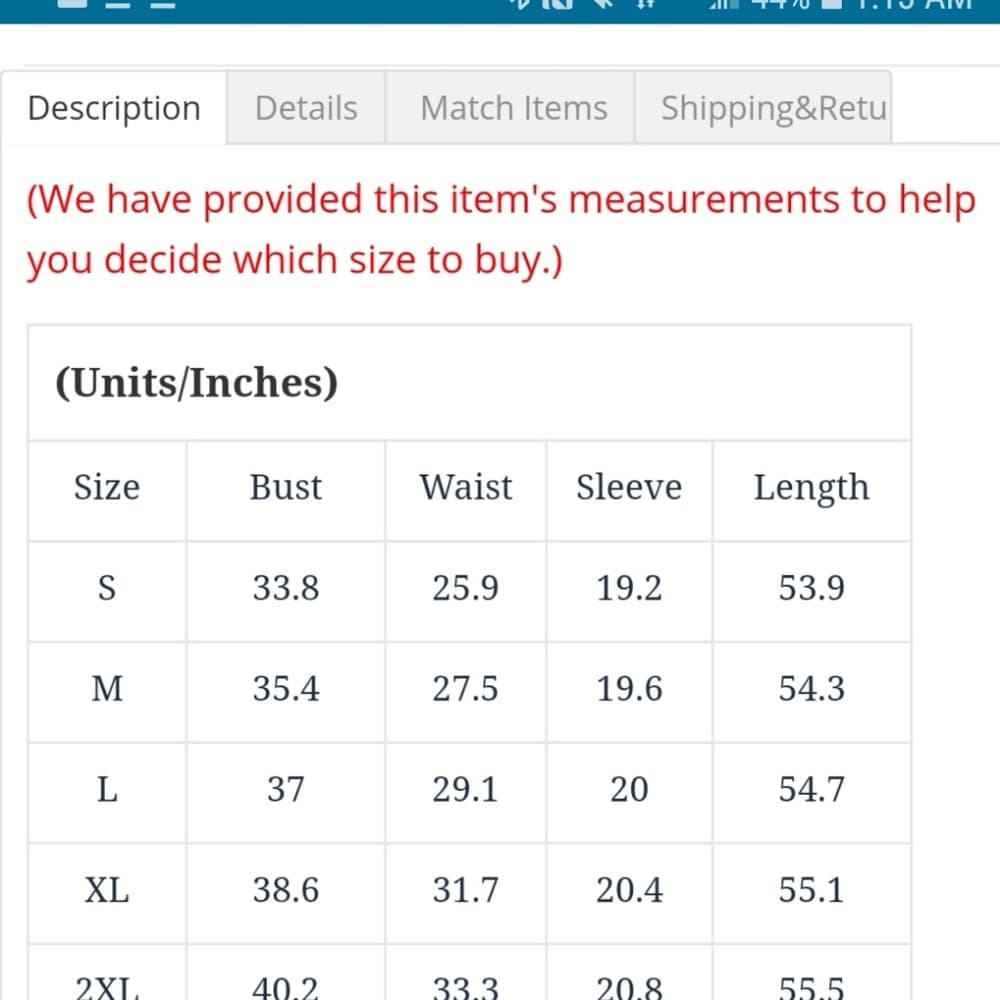This screenshot has height=1000, width=1000.
Task: Tap the 33.8 bust value for S
Action: coord(286,588)
